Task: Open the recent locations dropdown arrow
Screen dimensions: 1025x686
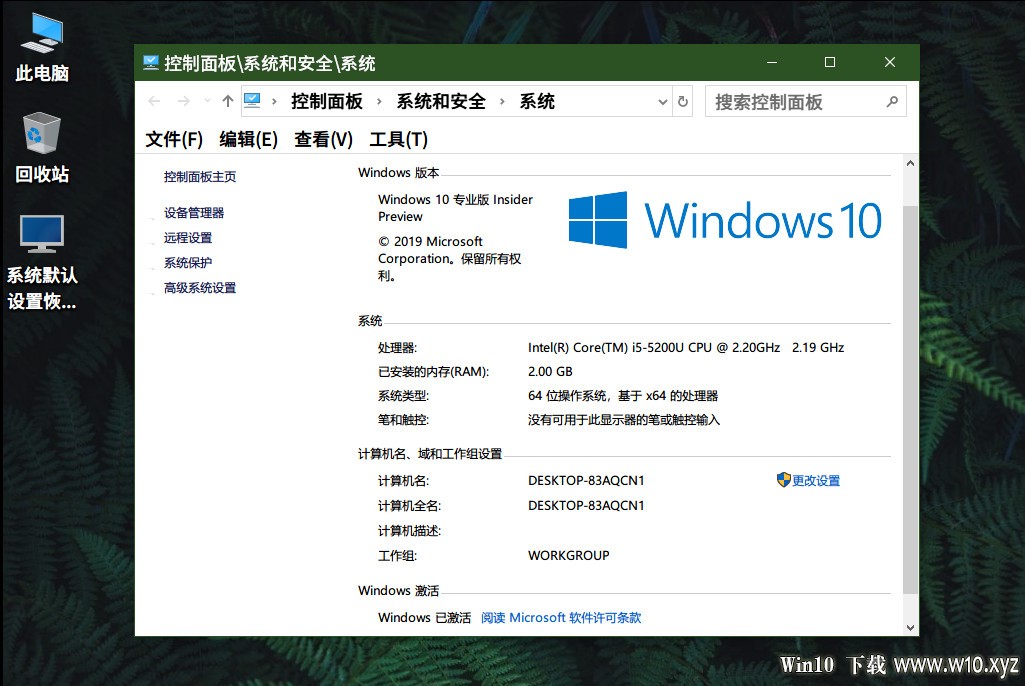Action: 207,101
